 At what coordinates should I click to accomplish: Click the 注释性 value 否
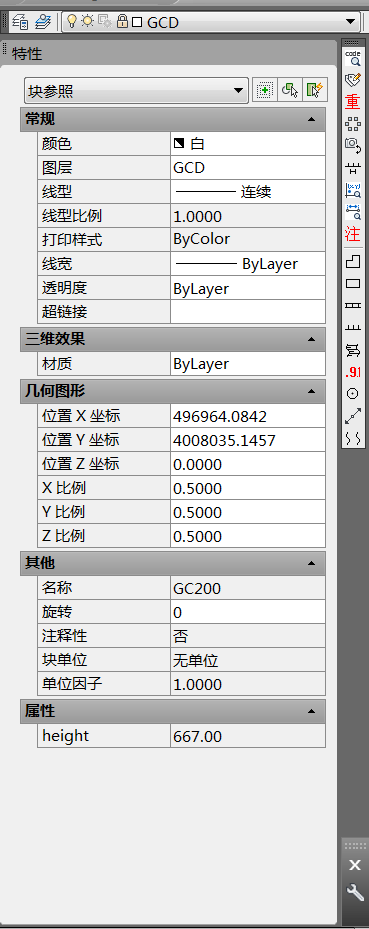pos(248,636)
